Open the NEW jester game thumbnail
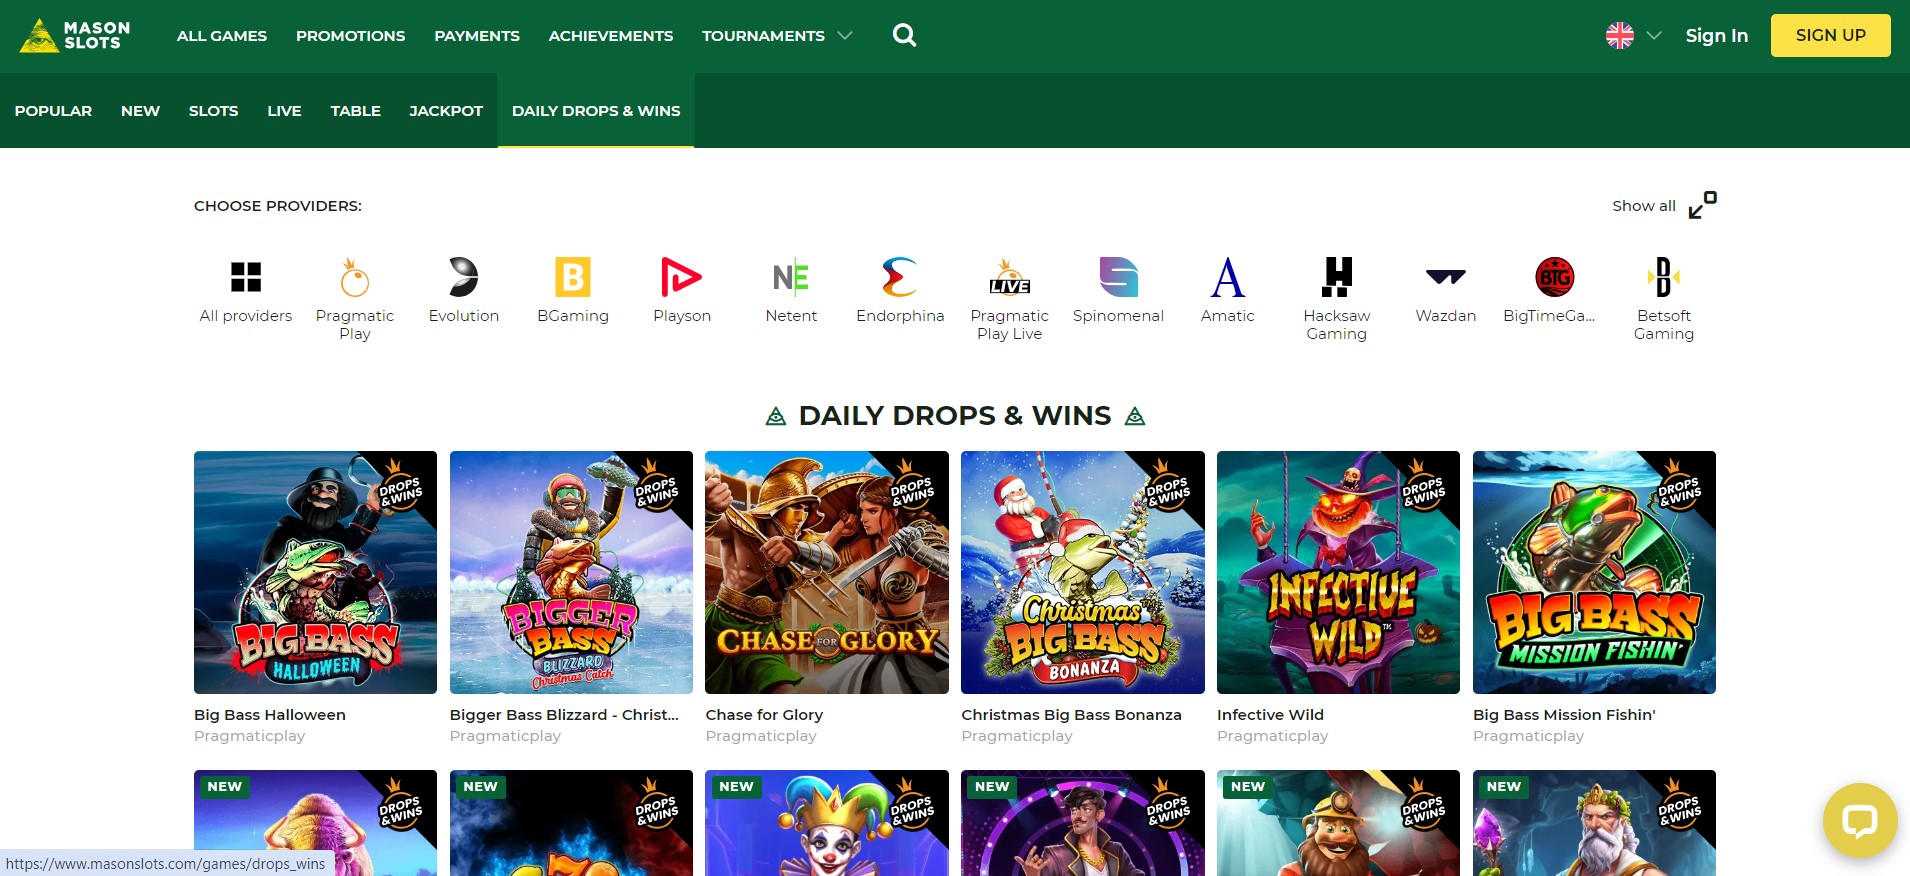The height and width of the screenshot is (876, 1910). (827, 823)
